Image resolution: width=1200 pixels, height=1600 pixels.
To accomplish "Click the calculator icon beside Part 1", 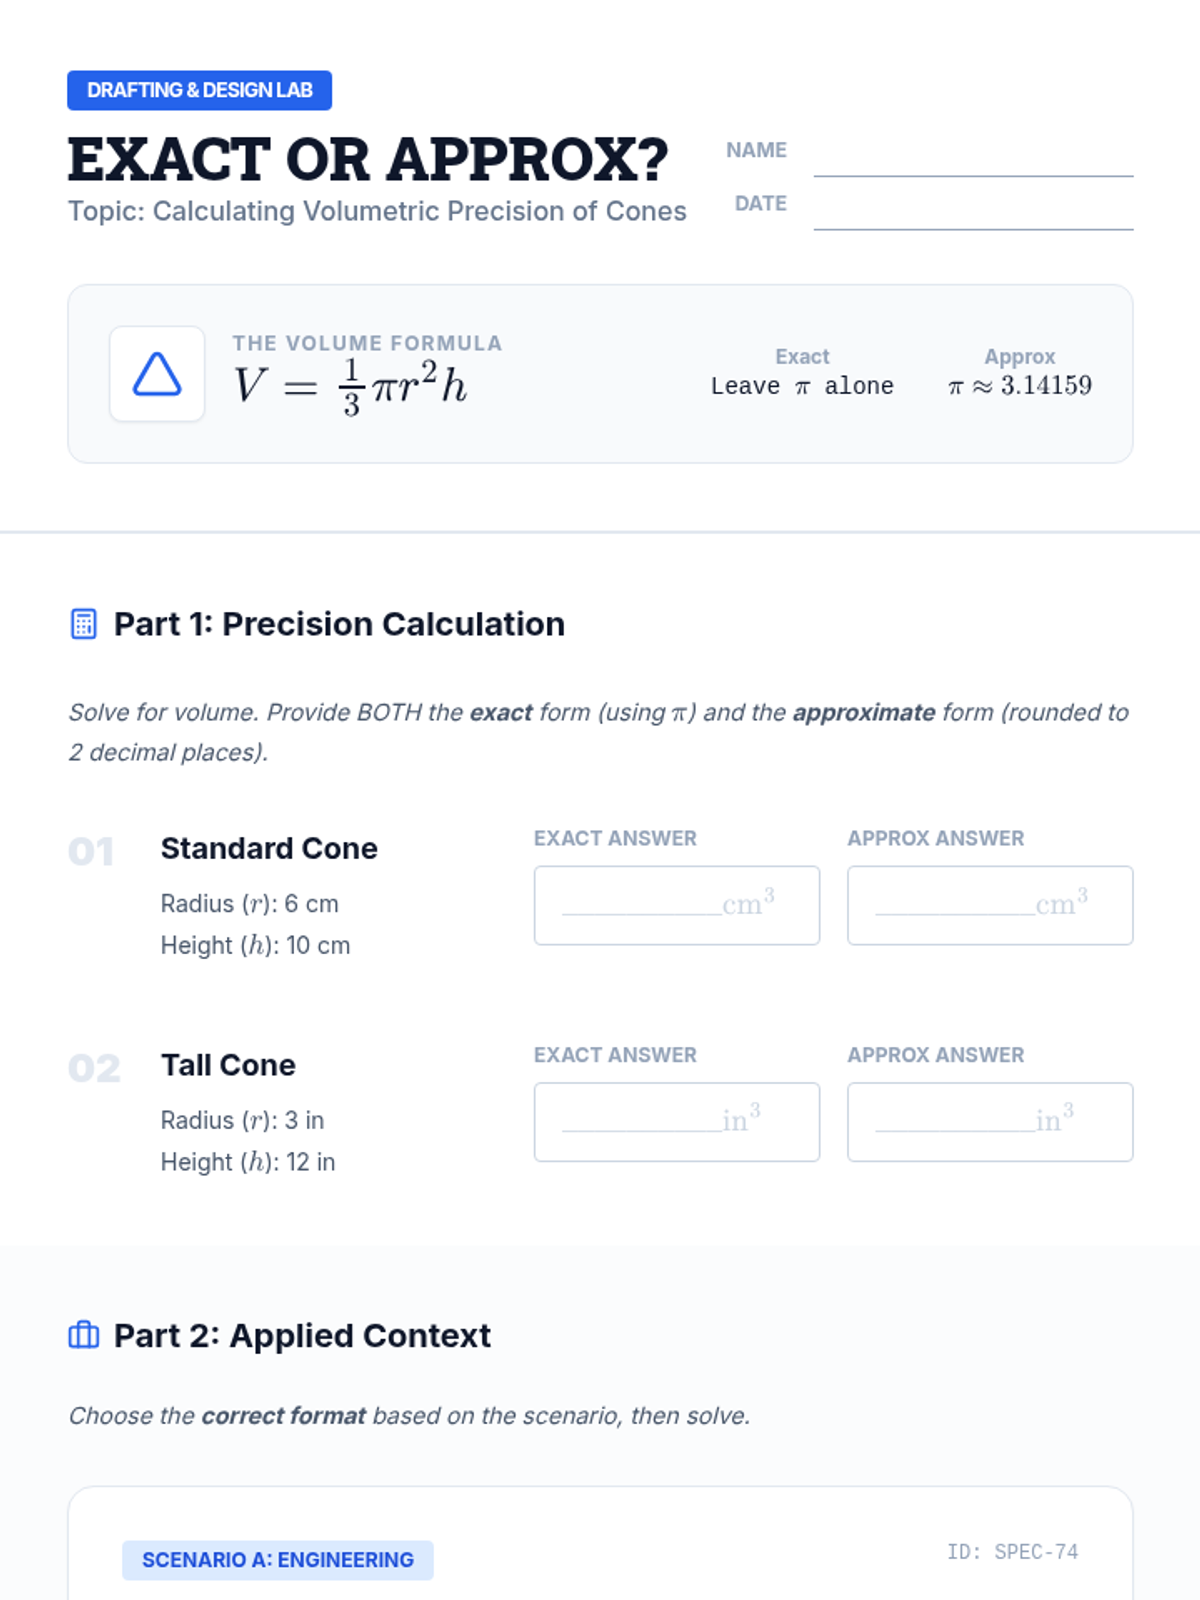I will tap(84, 624).
